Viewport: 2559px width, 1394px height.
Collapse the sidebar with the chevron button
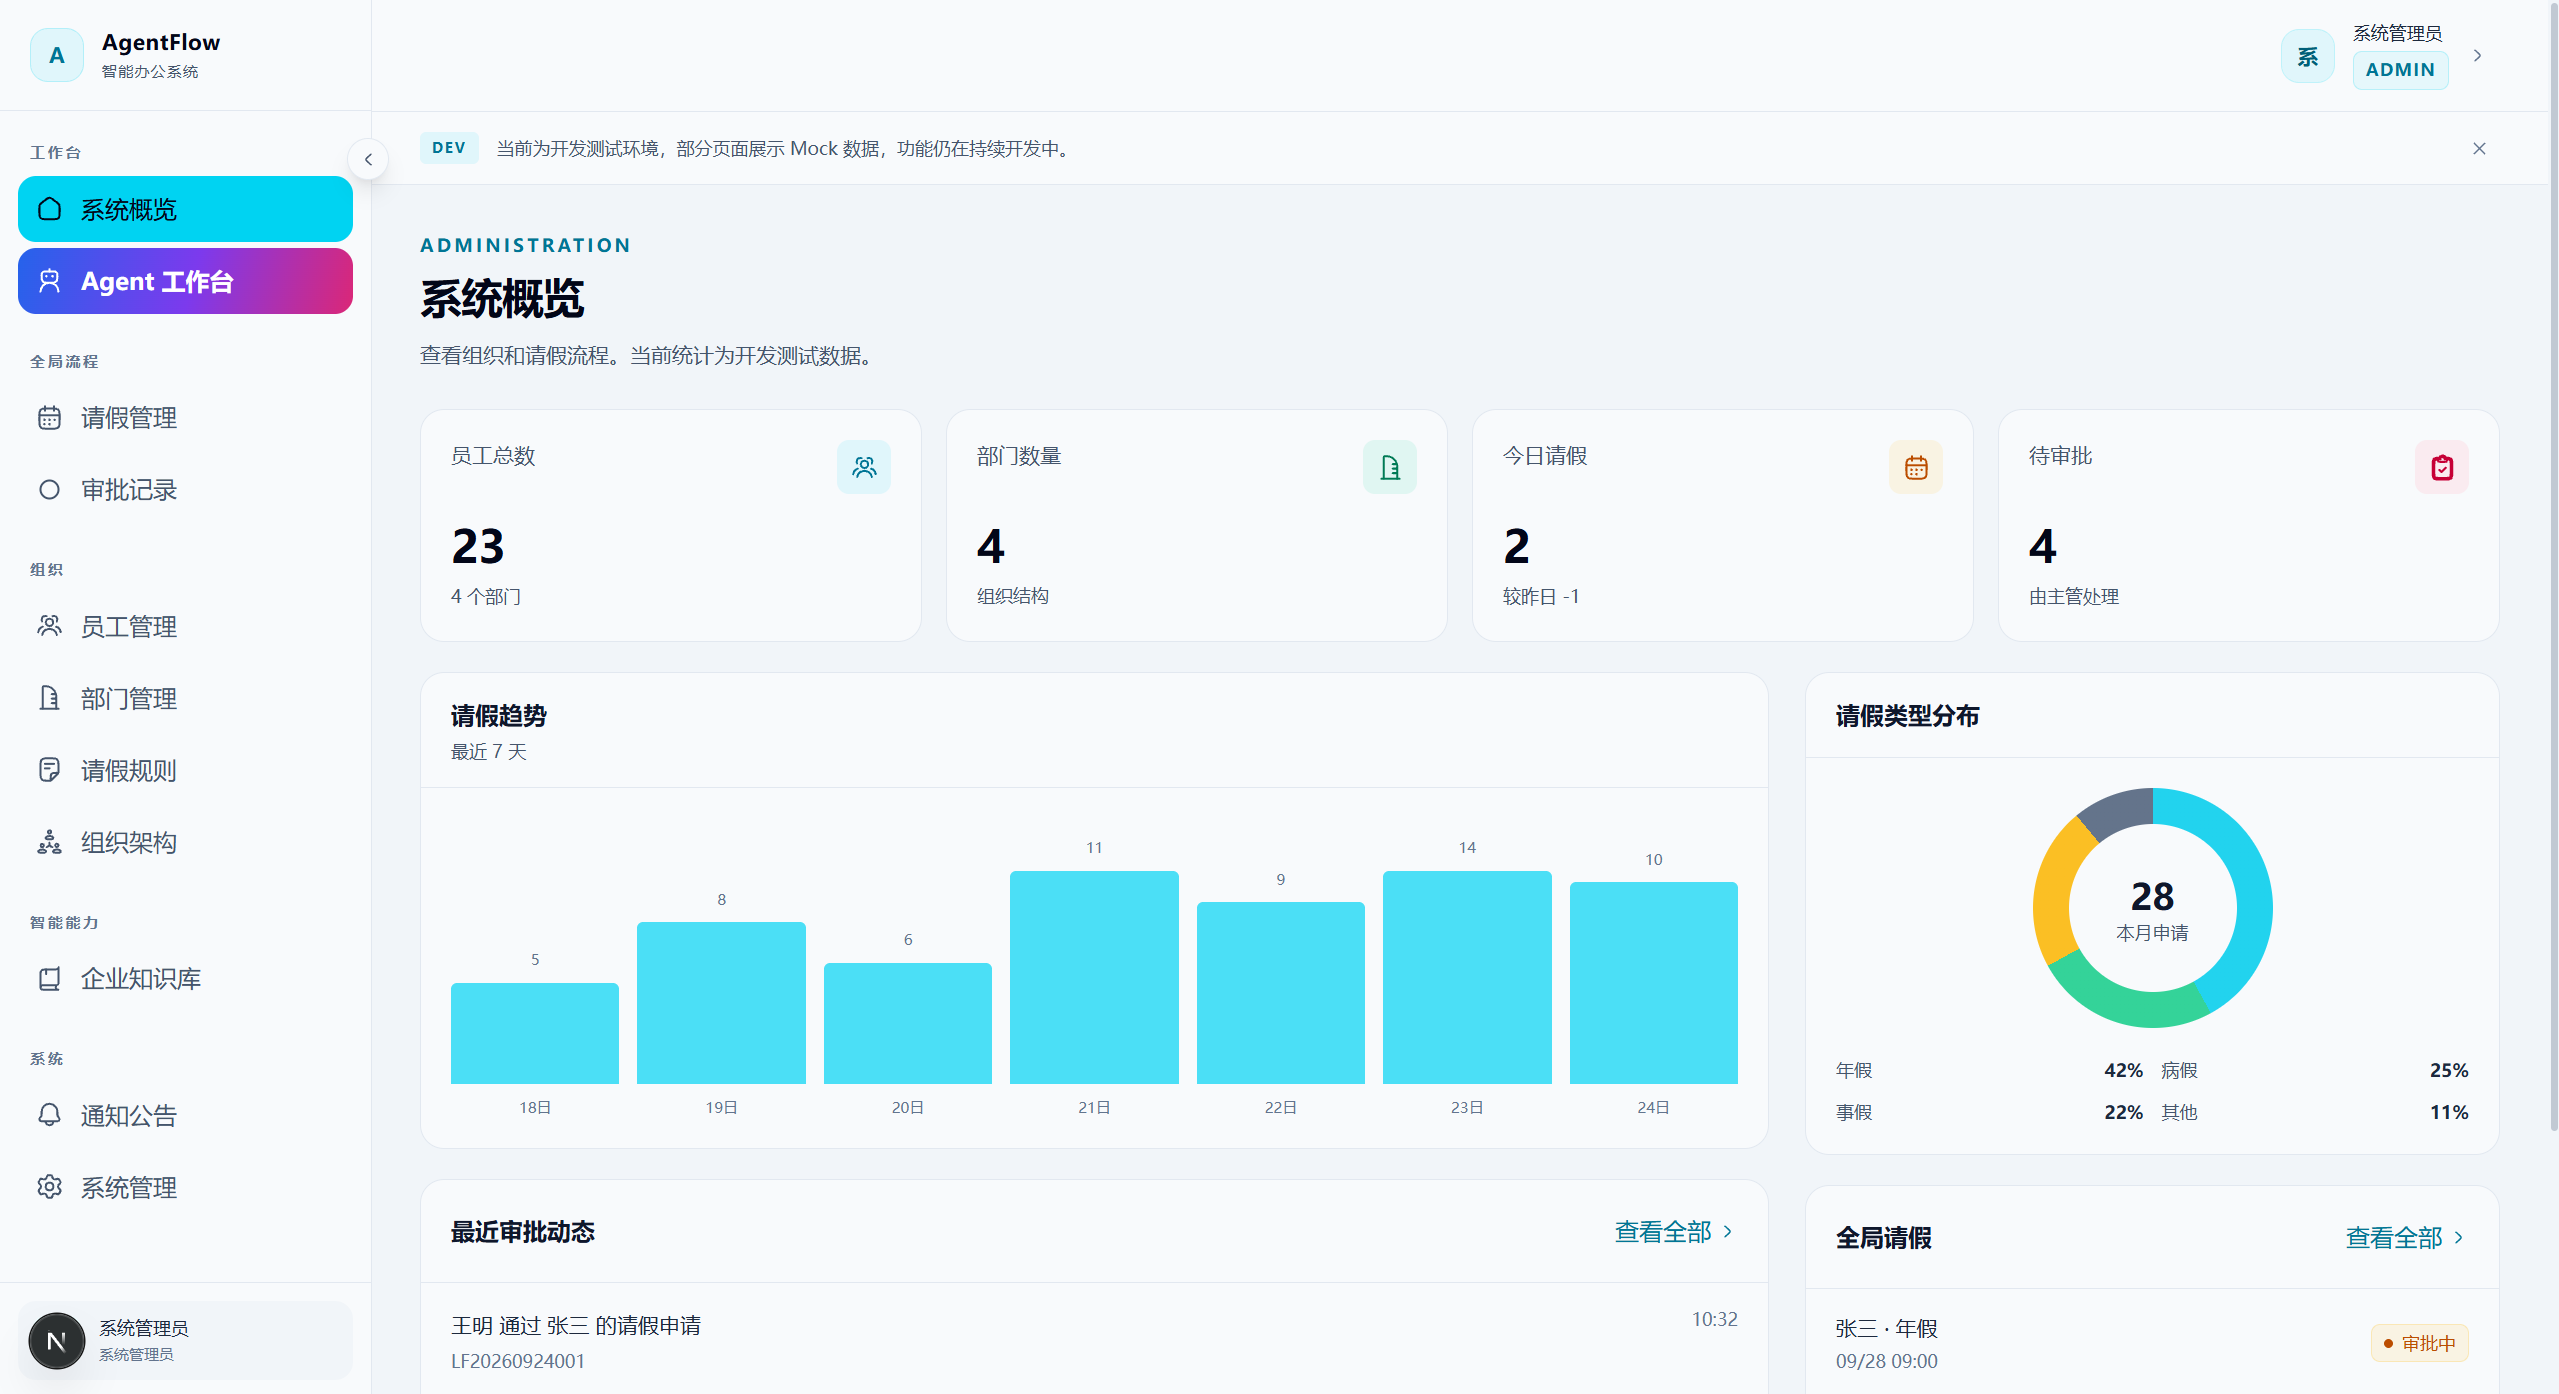[368, 159]
